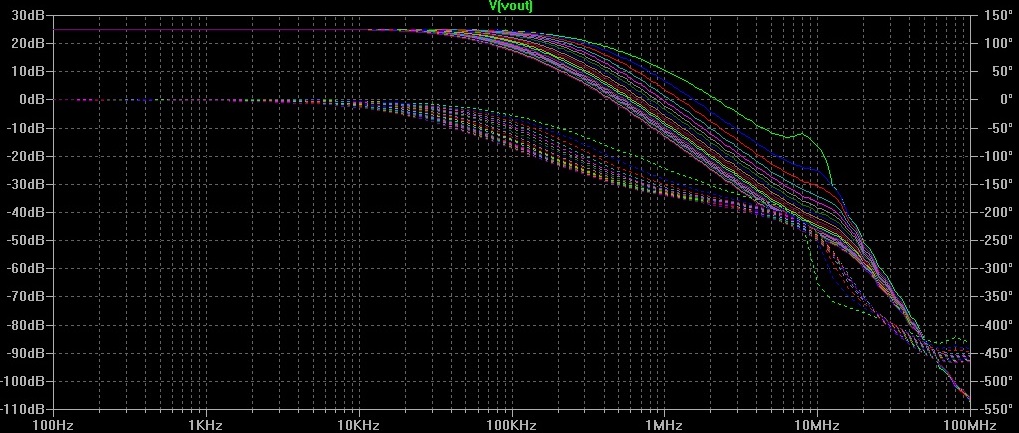1019x433 pixels.
Task: Click the 100KHz frequency axis label
Action: (511, 426)
